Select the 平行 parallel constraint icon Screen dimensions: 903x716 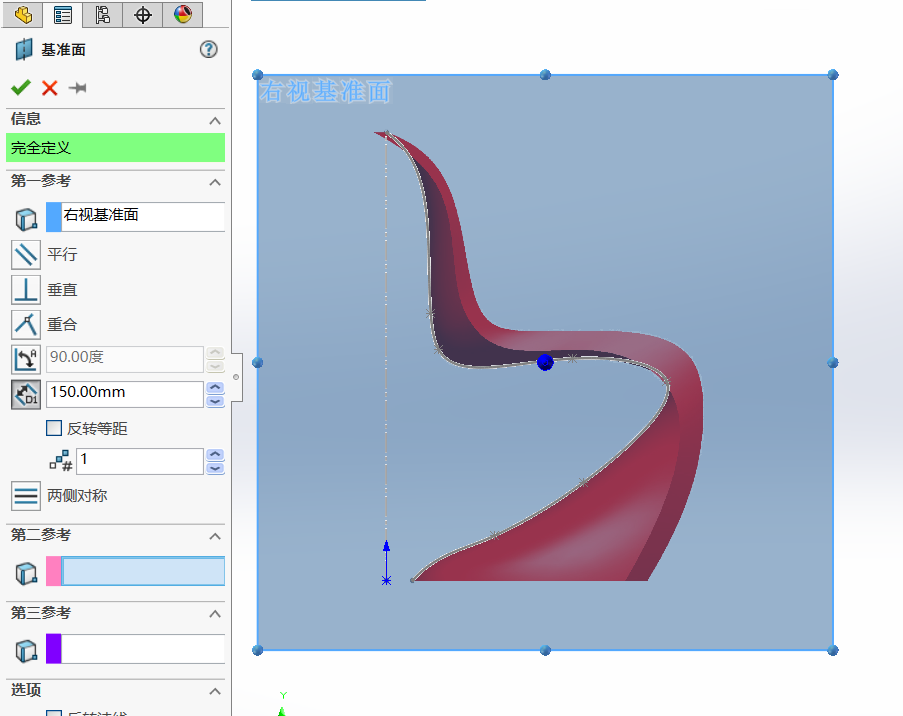[26, 255]
